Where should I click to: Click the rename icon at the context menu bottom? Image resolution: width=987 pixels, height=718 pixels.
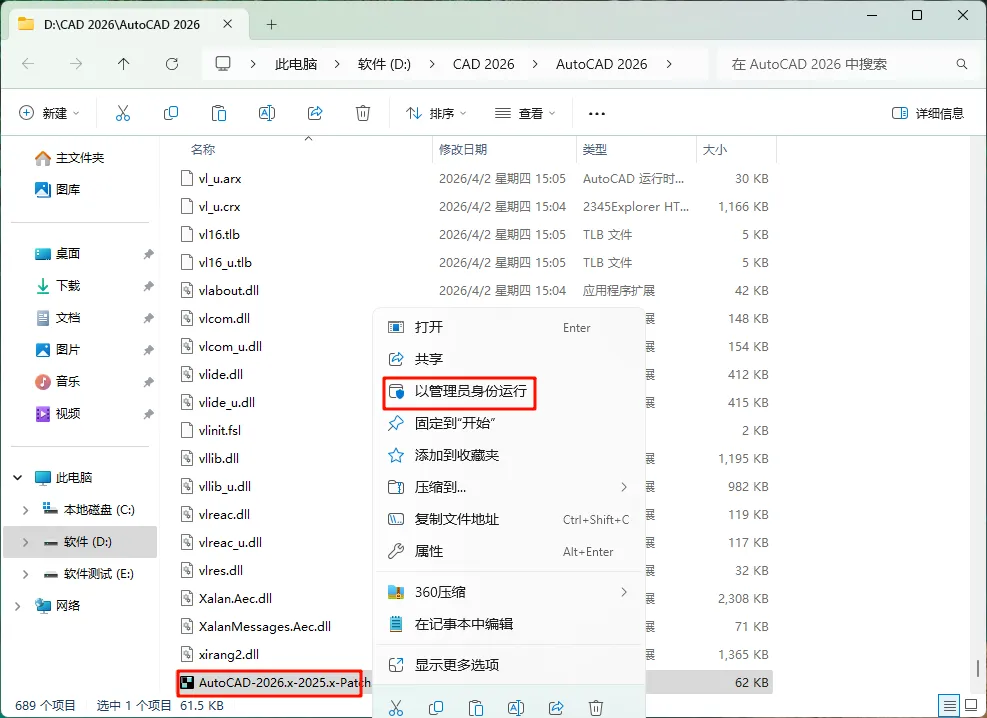point(516,708)
